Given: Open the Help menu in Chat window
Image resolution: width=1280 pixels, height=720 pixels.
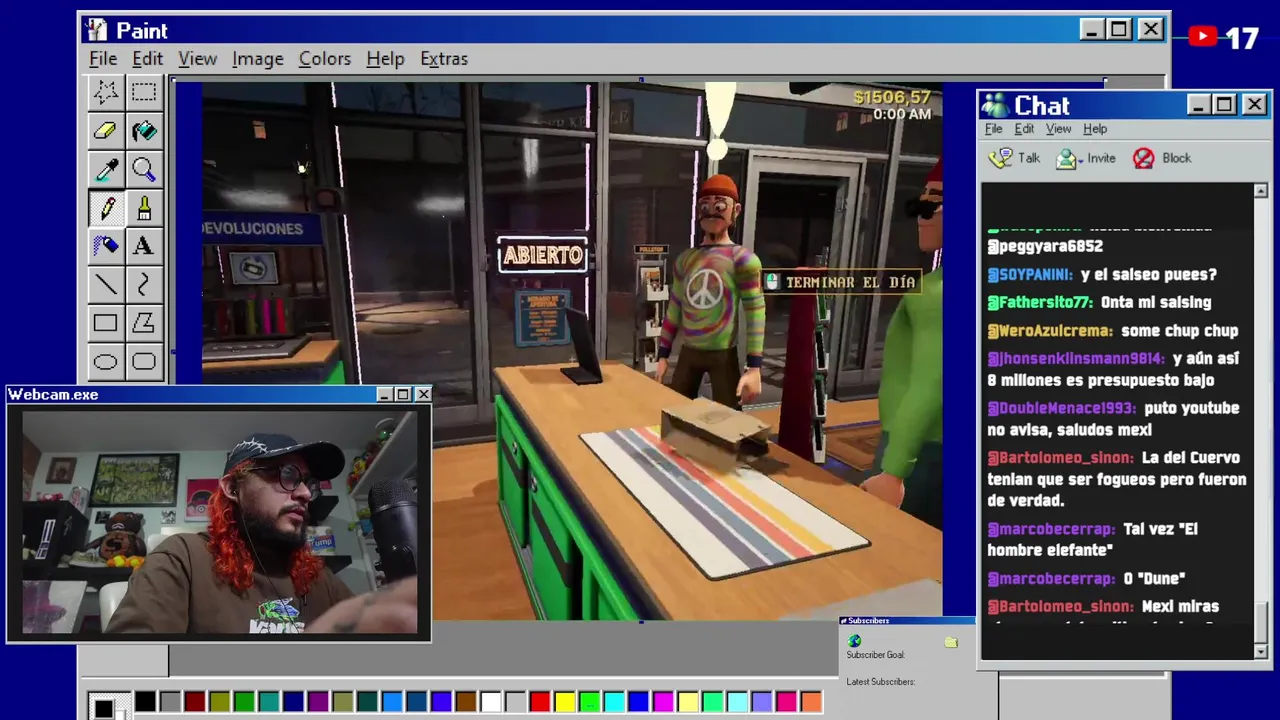Looking at the screenshot, I should coord(1095,129).
